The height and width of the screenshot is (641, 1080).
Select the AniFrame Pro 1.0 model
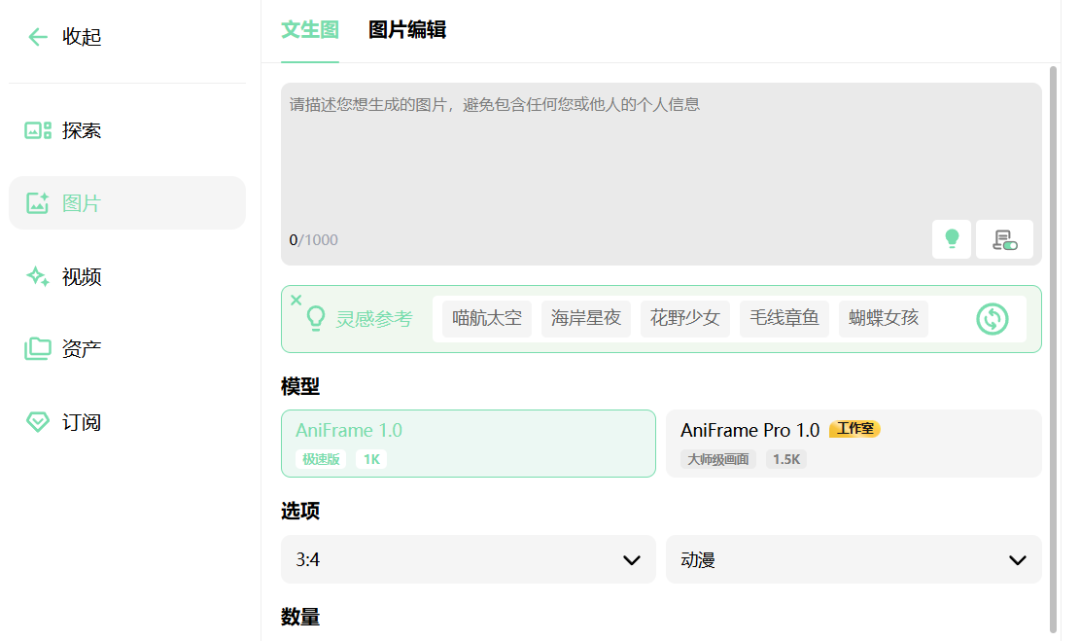click(x=853, y=443)
